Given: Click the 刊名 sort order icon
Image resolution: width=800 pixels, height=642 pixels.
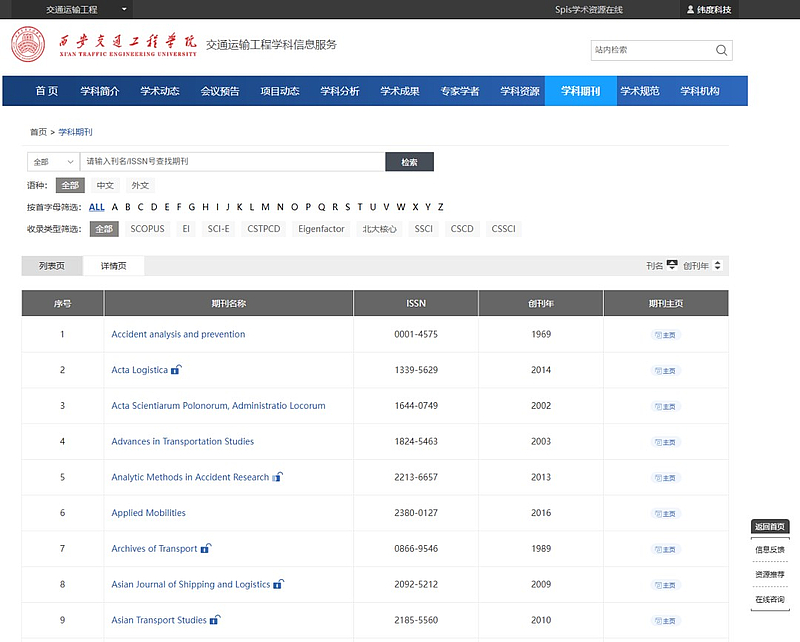Looking at the screenshot, I should point(672,265).
